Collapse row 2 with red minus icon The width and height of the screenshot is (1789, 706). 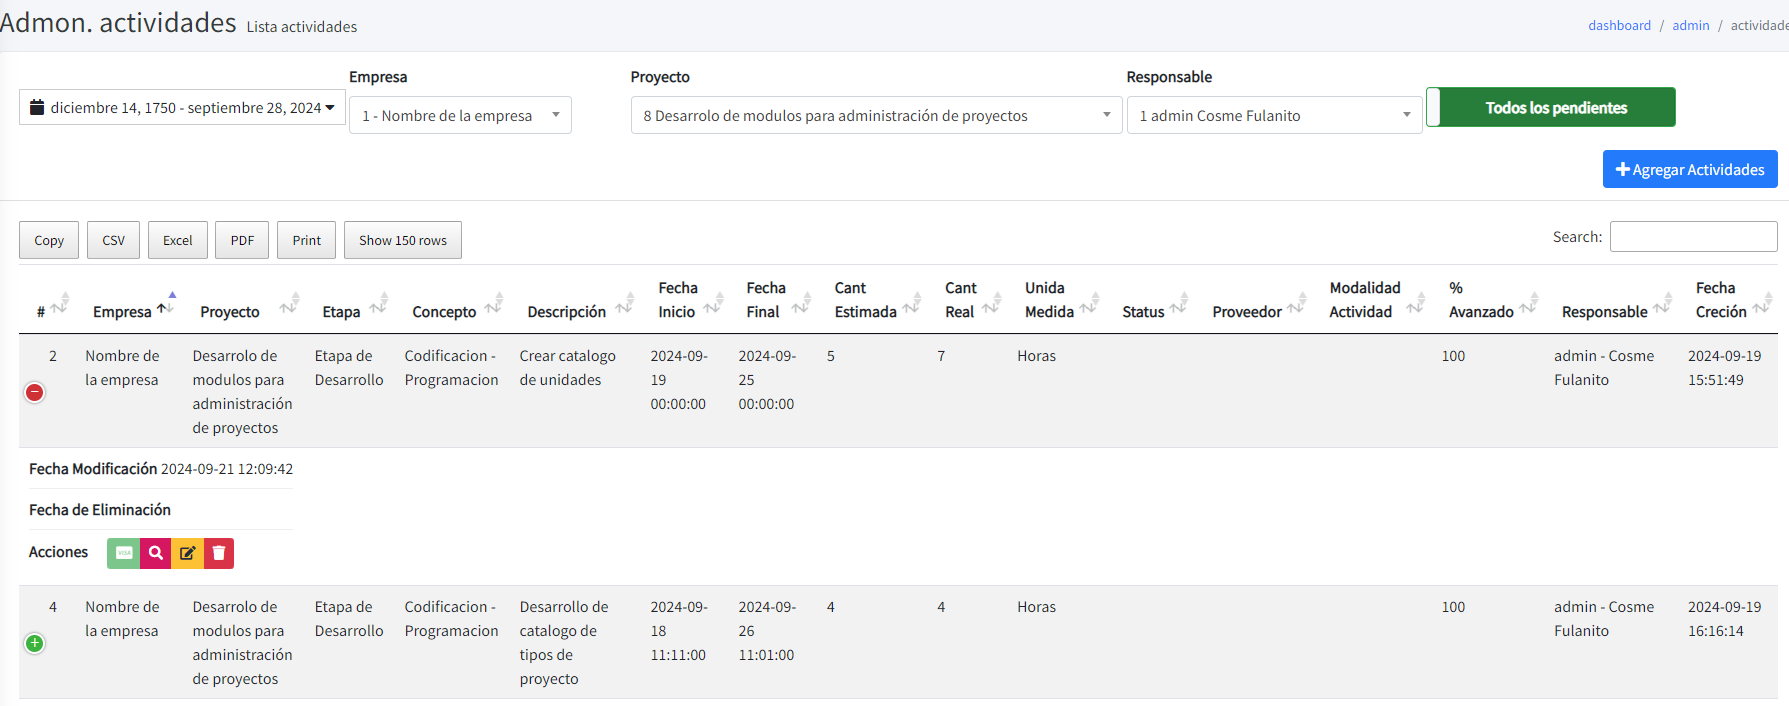(x=35, y=393)
